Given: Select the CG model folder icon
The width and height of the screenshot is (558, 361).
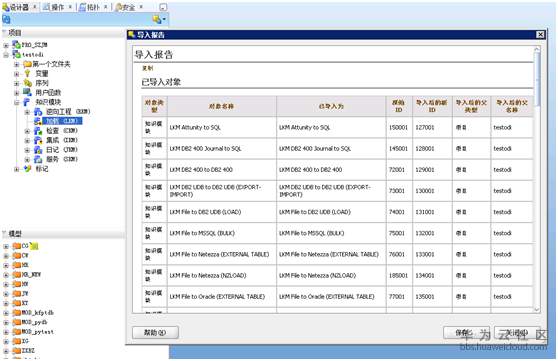Looking at the screenshot, I should click(16, 246).
